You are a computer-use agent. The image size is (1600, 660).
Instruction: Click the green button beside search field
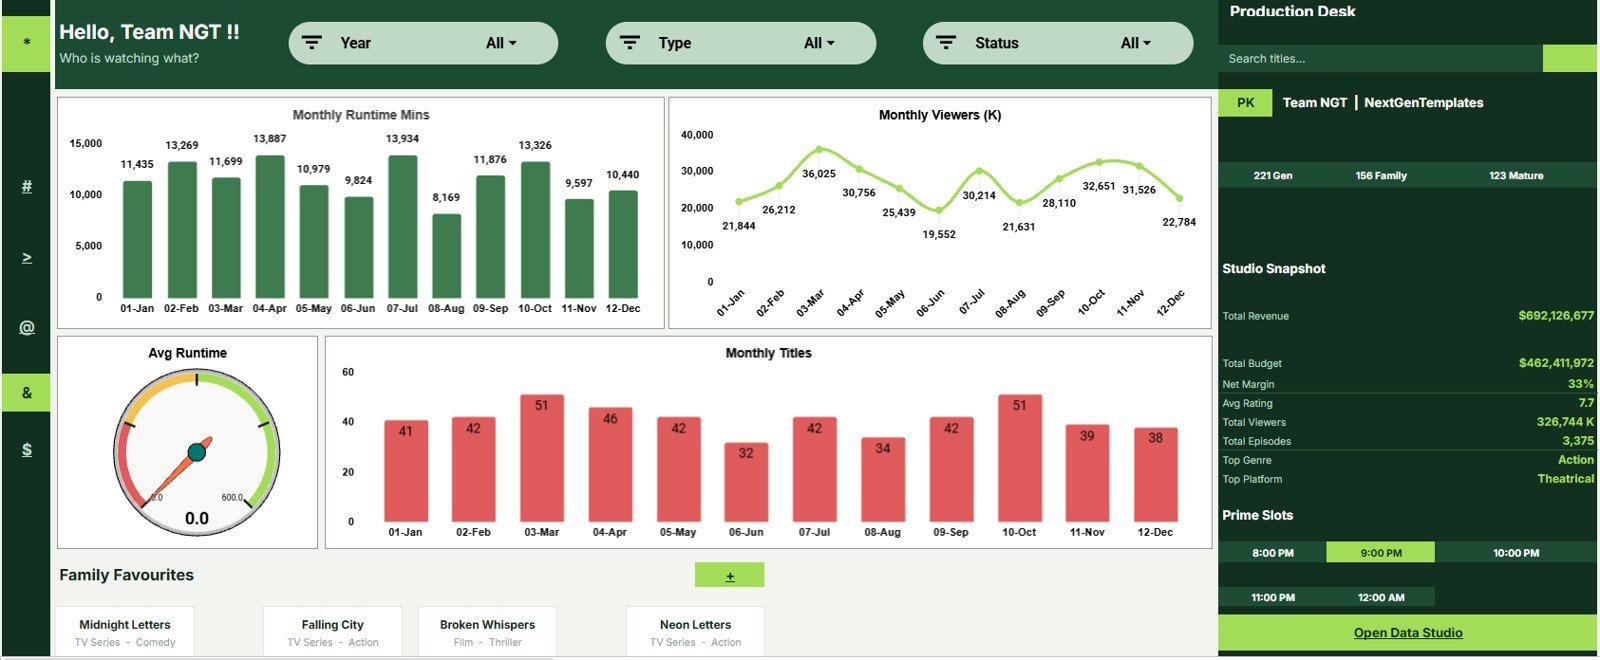click(x=1570, y=58)
